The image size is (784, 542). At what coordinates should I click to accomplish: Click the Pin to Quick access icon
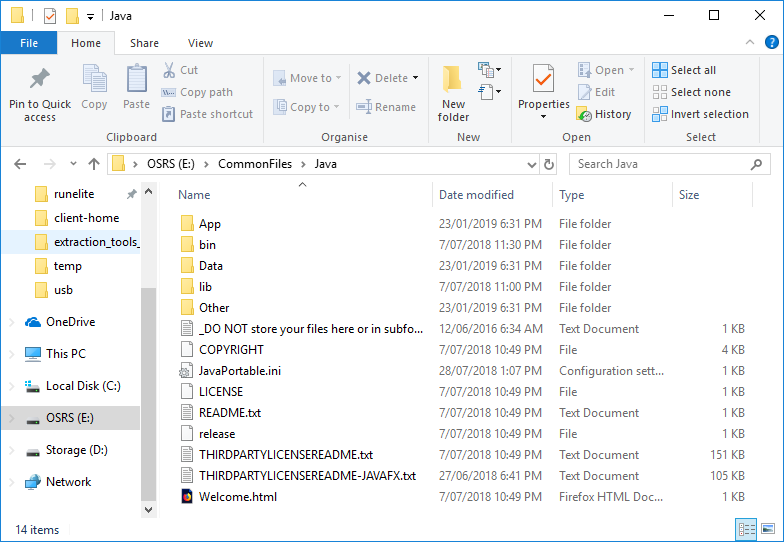click(x=40, y=80)
